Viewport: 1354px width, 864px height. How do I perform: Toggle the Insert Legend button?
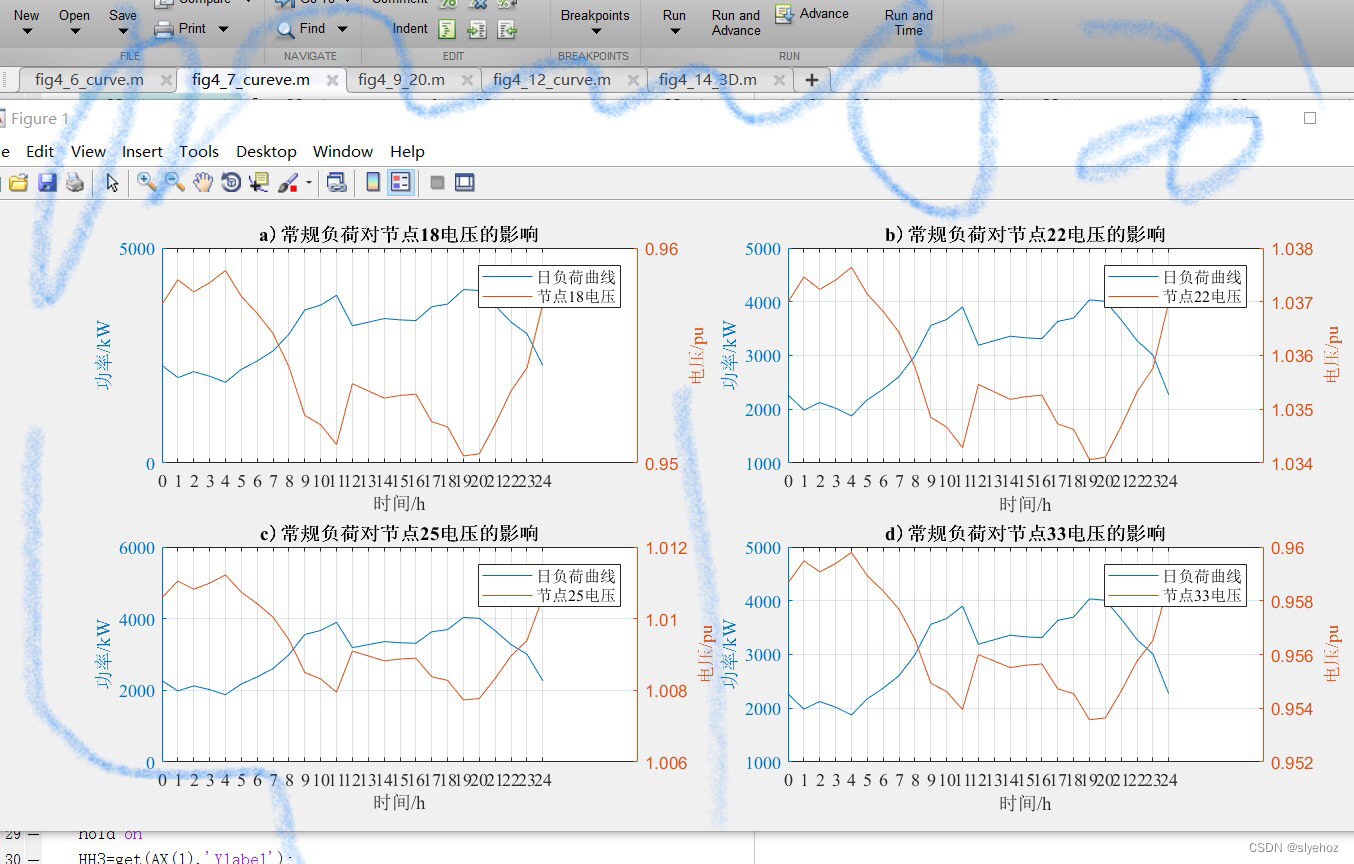click(x=400, y=182)
